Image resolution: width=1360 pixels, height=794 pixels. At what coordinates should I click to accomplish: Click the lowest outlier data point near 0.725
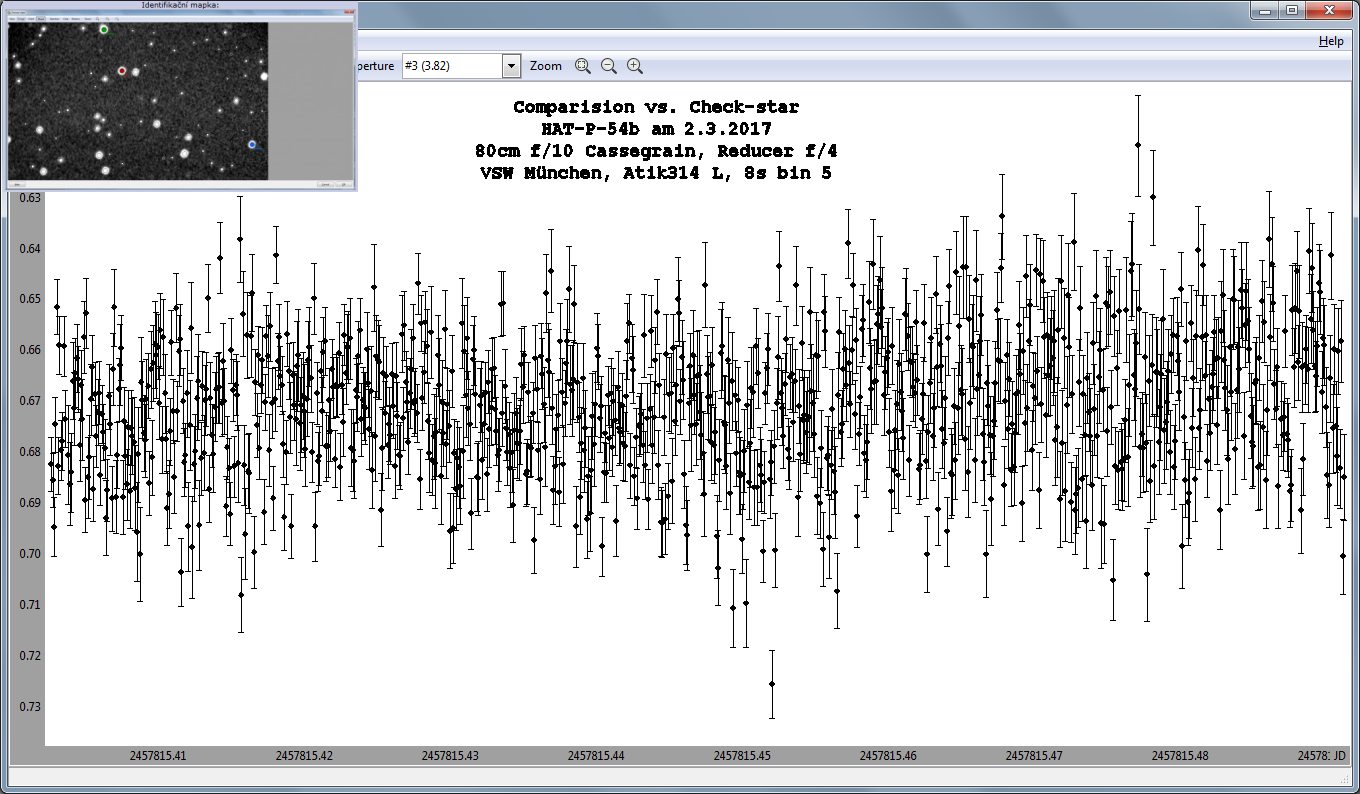click(x=771, y=684)
